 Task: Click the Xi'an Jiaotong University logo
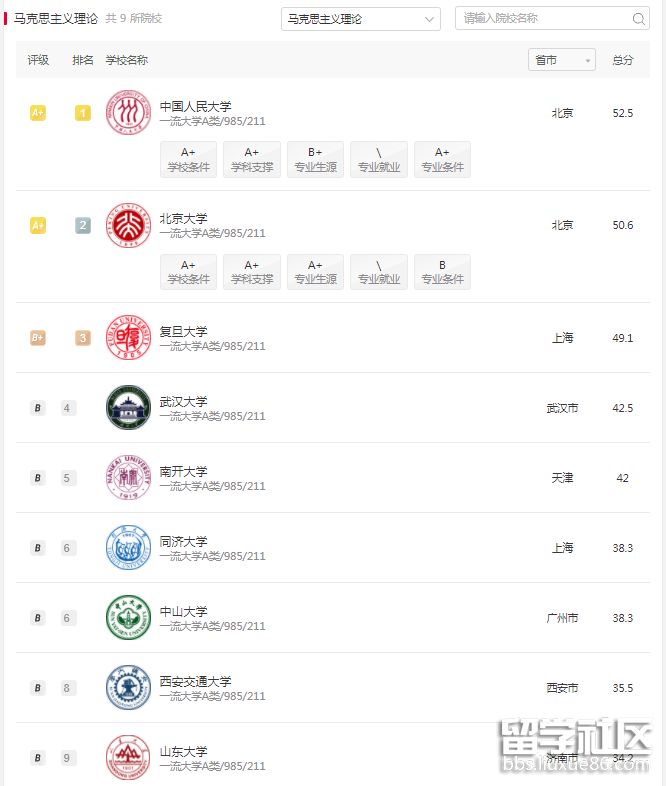[x=128, y=688]
